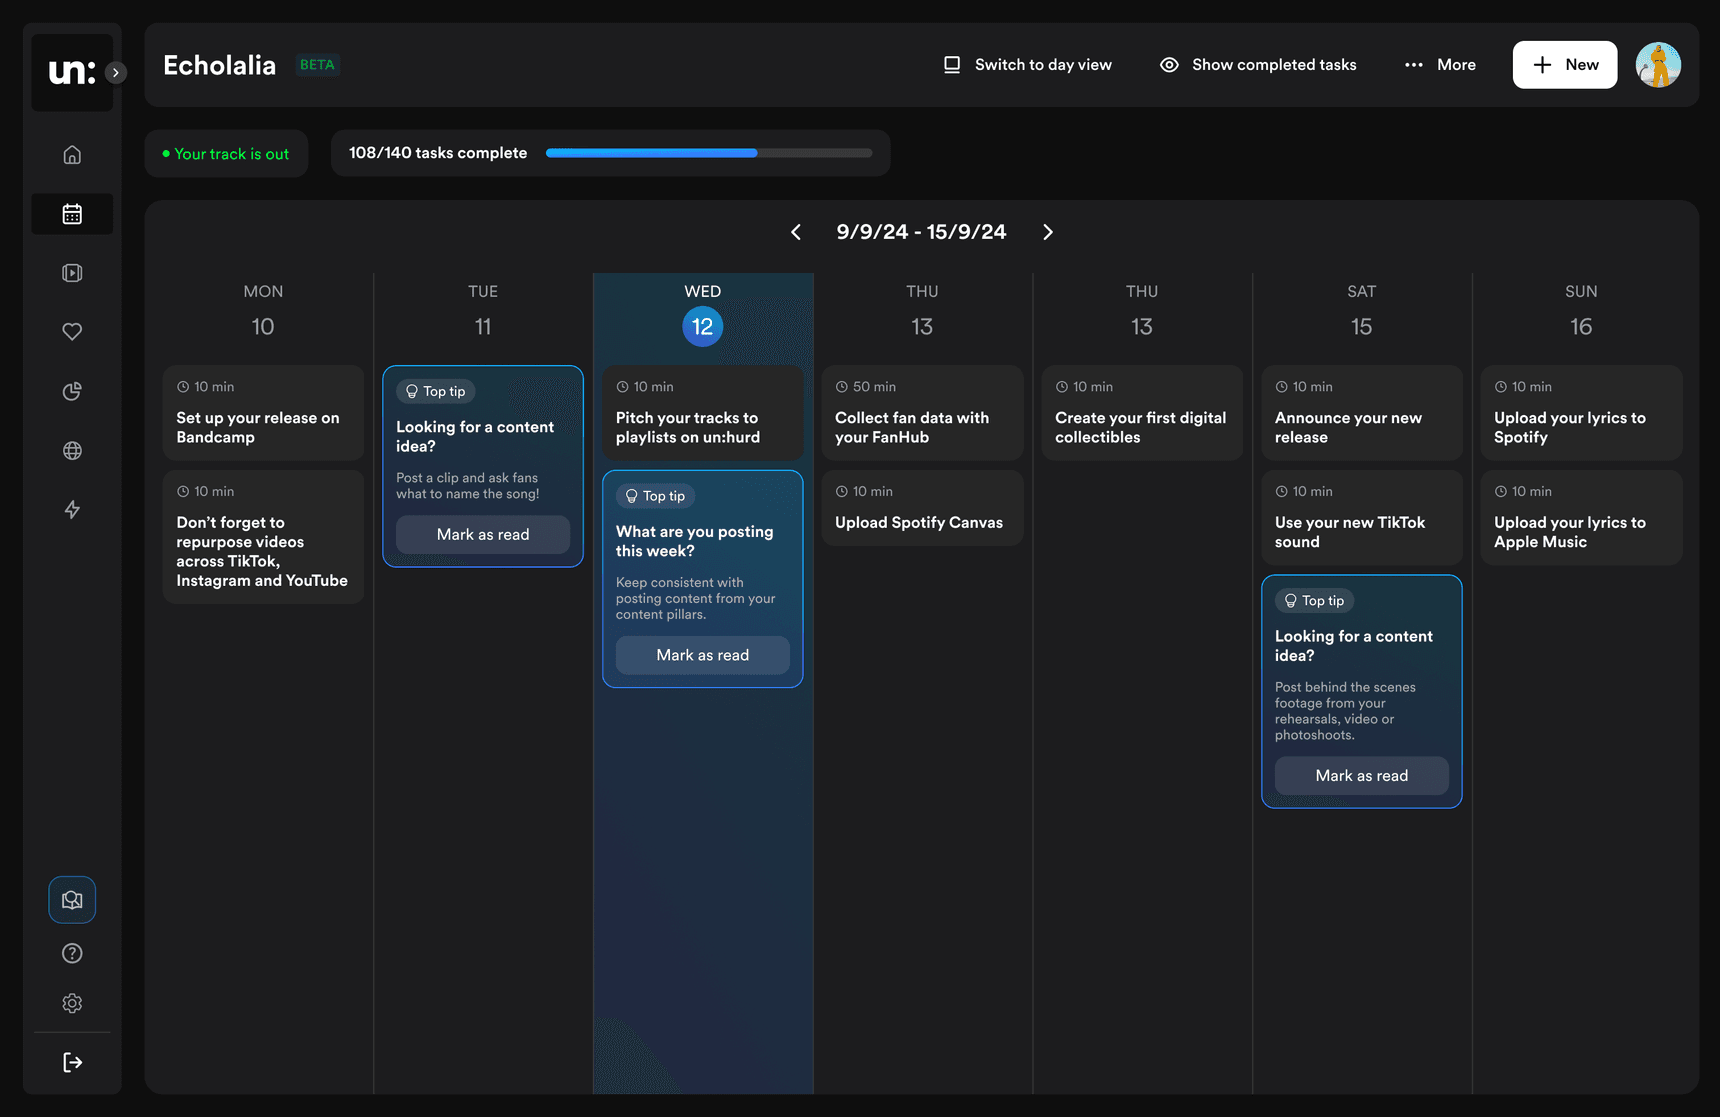Go to the next week arrow
The width and height of the screenshot is (1720, 1117).
(x=1048, y=232)
